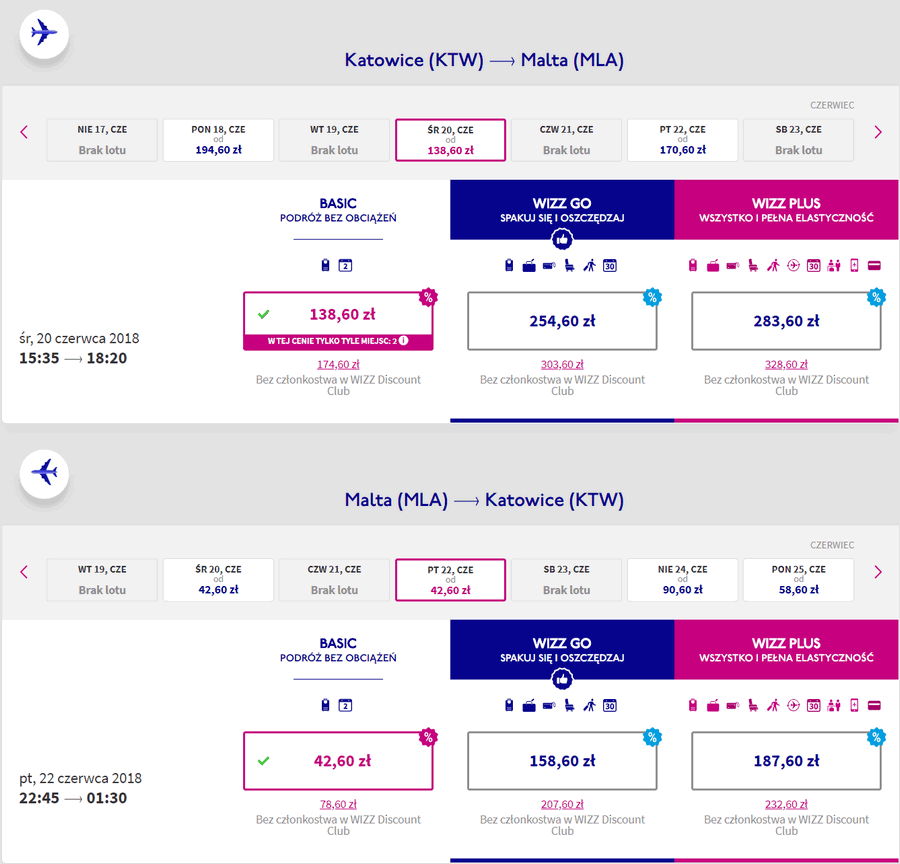Click calendar 2 icon under outbound BASIC
900x864 pixels.
345,265
